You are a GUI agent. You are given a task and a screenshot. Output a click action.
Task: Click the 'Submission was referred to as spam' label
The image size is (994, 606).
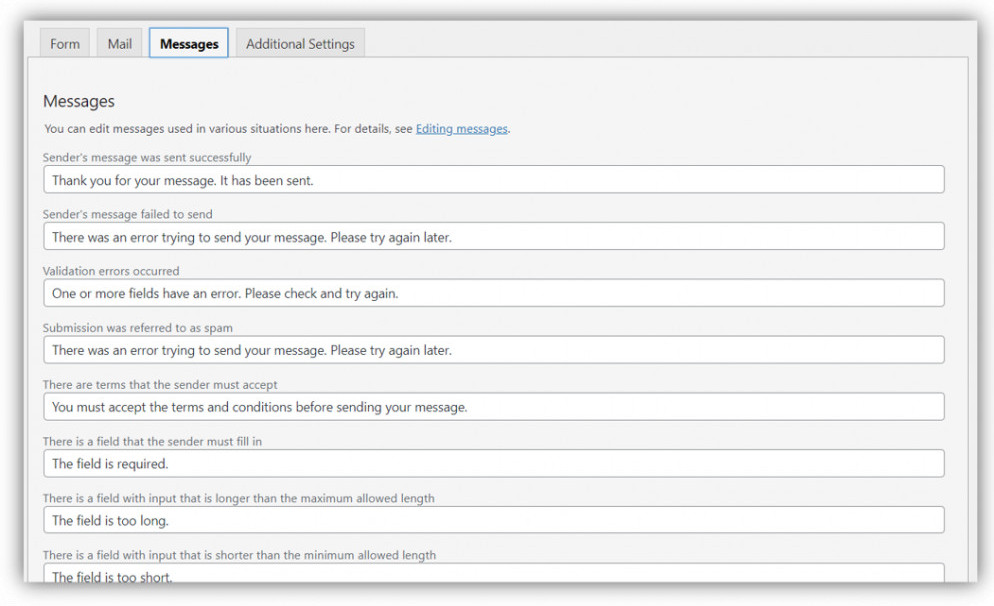(138, 328)
